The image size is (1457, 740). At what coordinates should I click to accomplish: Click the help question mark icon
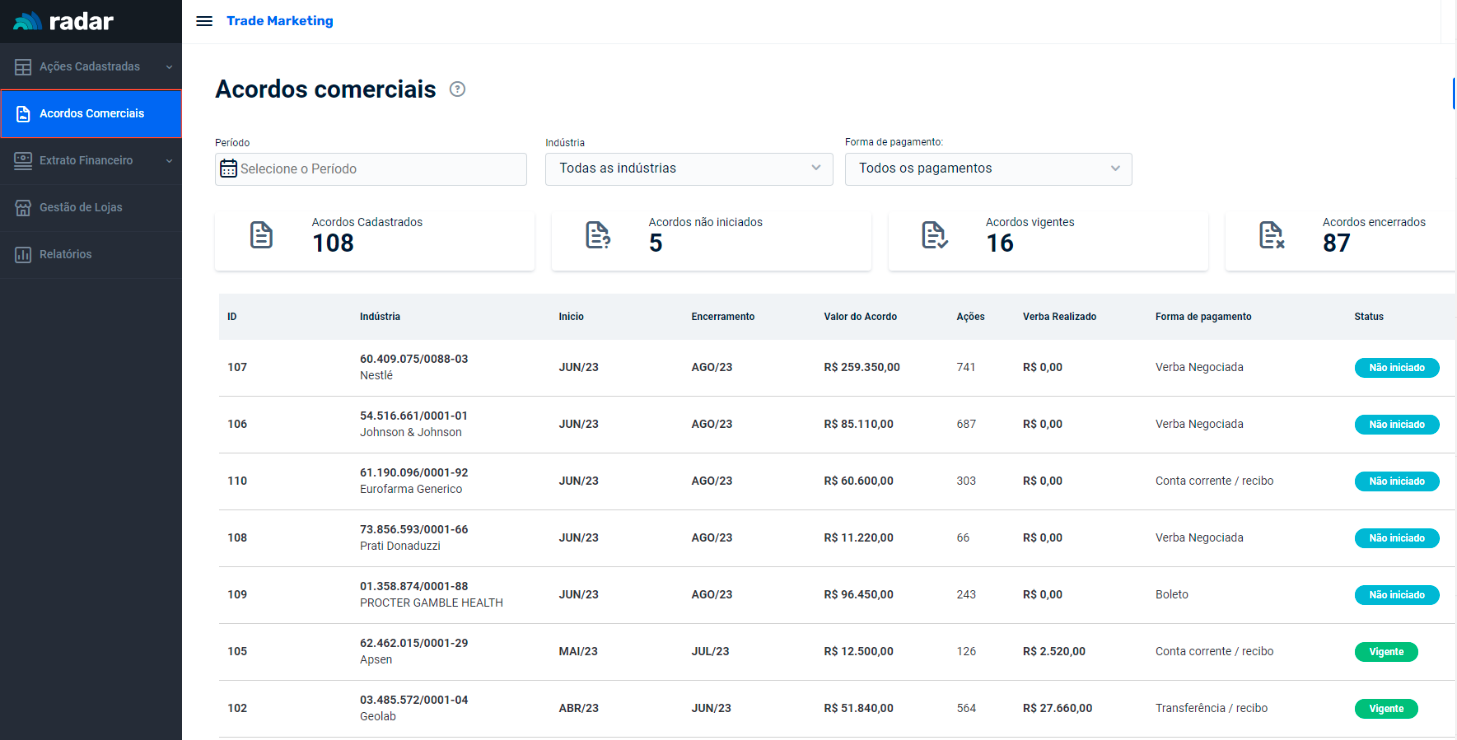(x=458, y=89)
